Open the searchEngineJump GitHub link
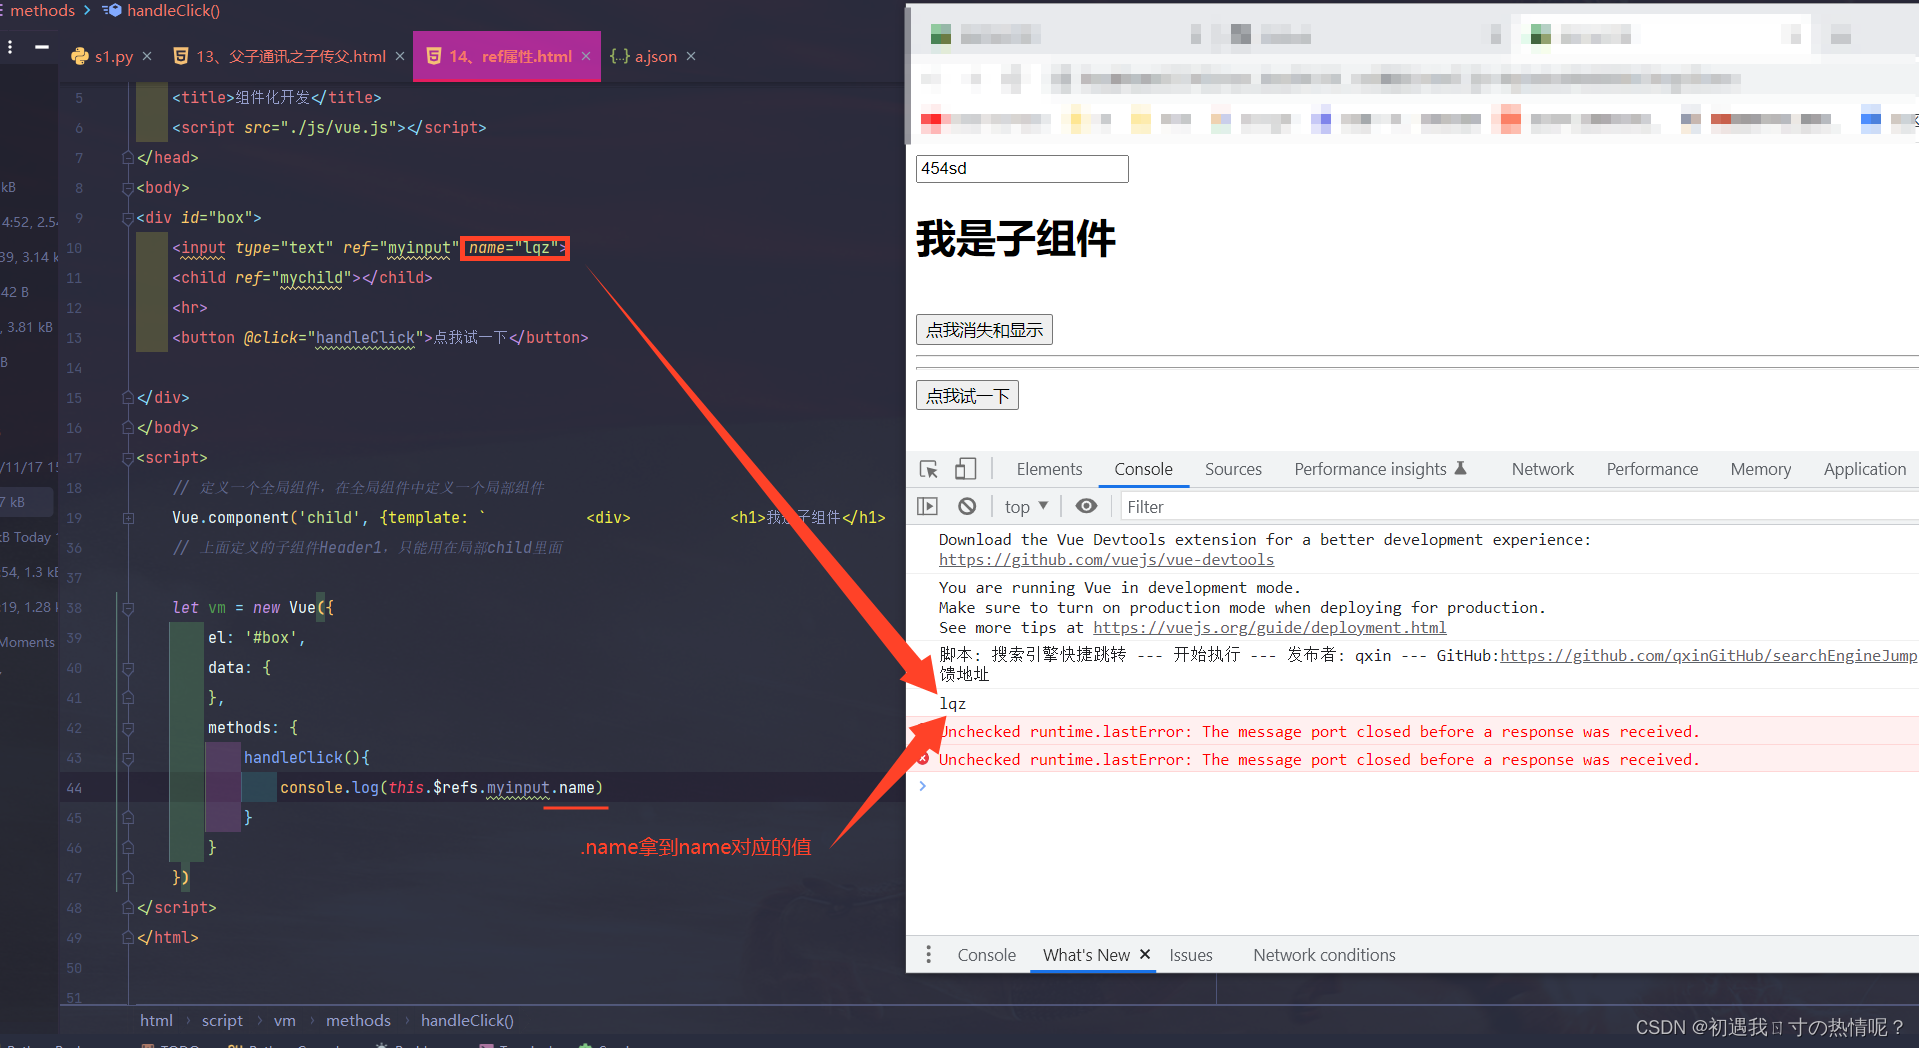The height and width of the screenshot is (1048, 1919). (1708, 656)
